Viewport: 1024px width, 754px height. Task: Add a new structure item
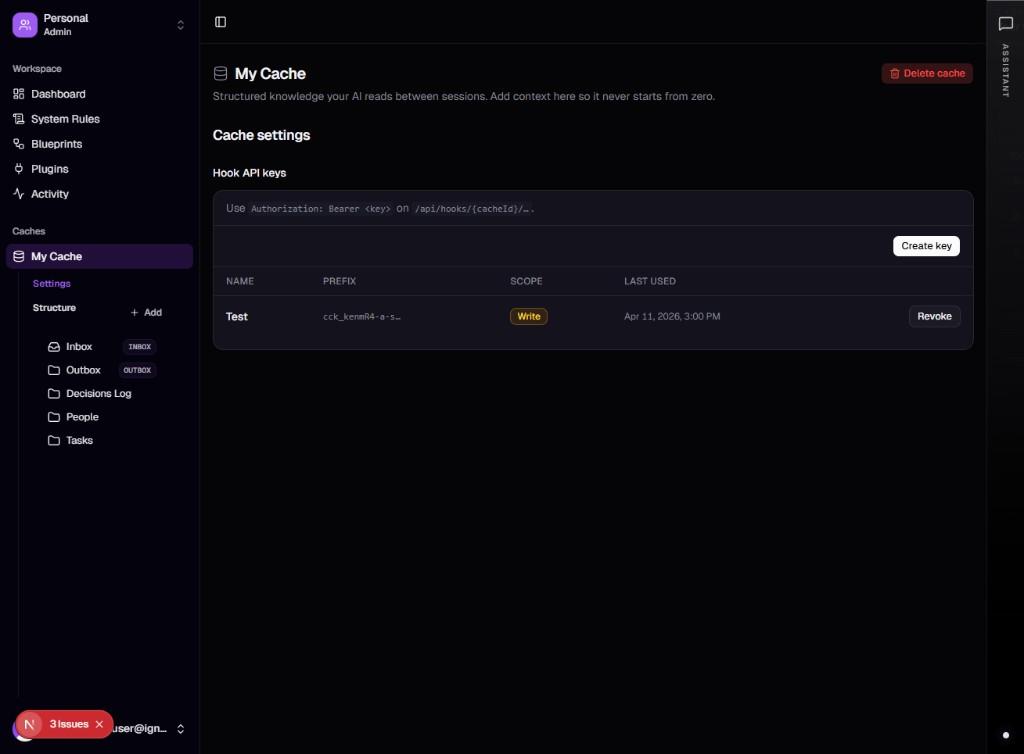[146, 313]
